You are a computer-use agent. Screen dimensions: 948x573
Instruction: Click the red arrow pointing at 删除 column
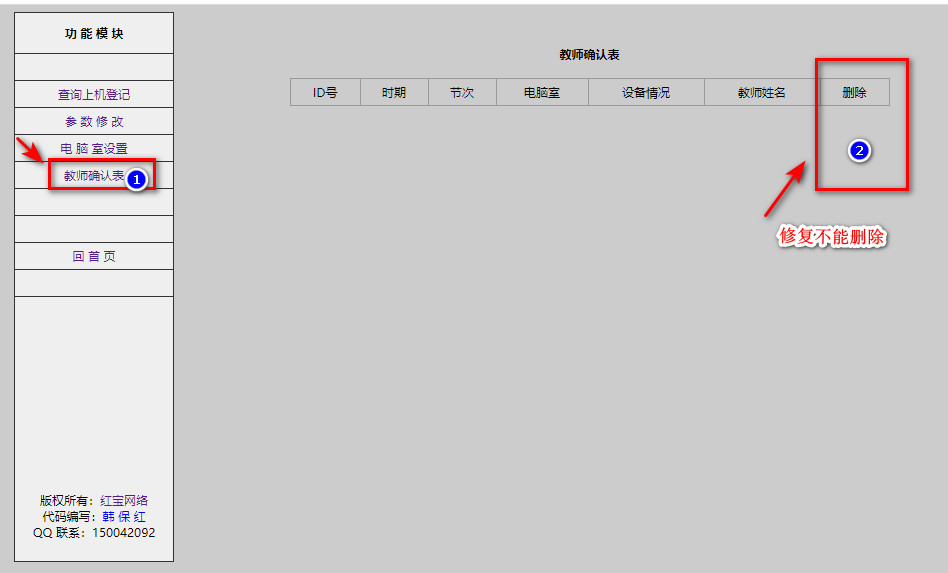[785, 188]
